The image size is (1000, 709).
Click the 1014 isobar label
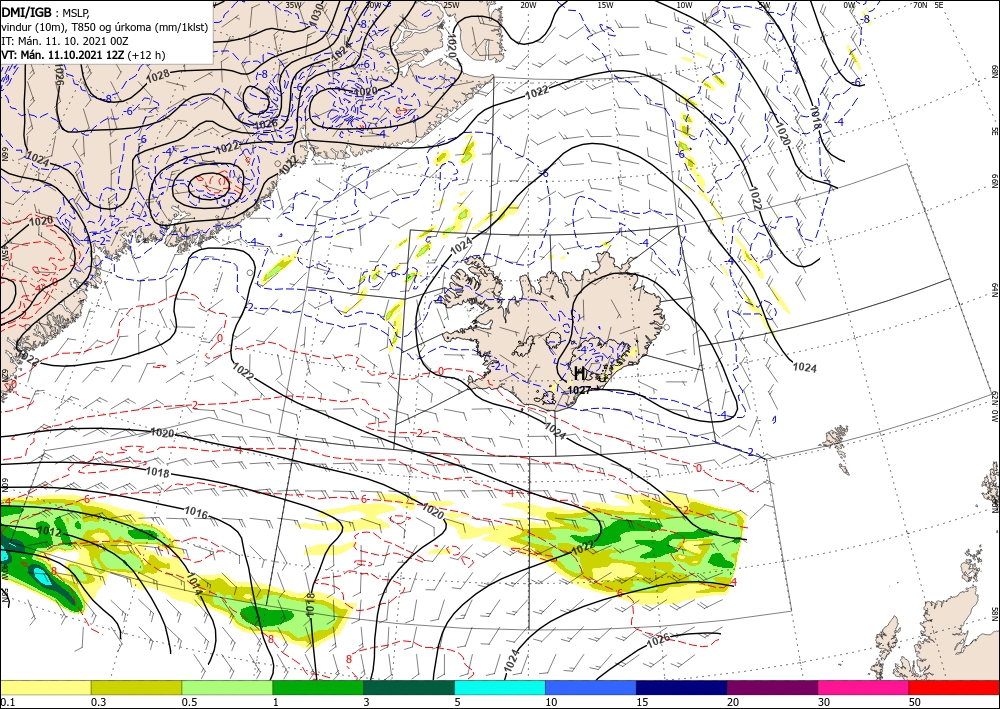click(194, 584)
